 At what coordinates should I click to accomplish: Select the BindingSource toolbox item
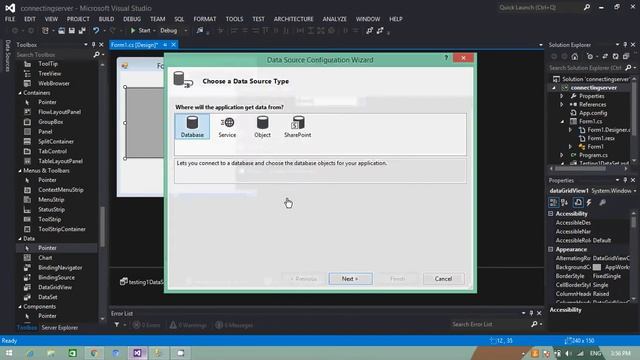[x=57, y=278]
